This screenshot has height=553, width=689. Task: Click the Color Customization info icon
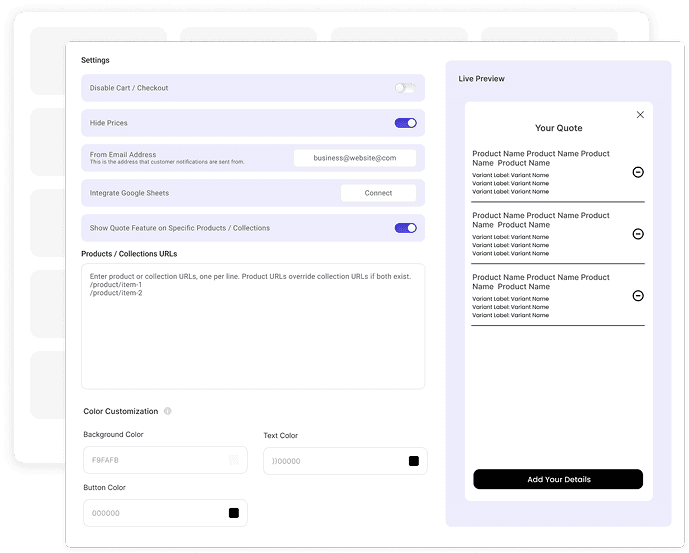[x=167, y=411]
